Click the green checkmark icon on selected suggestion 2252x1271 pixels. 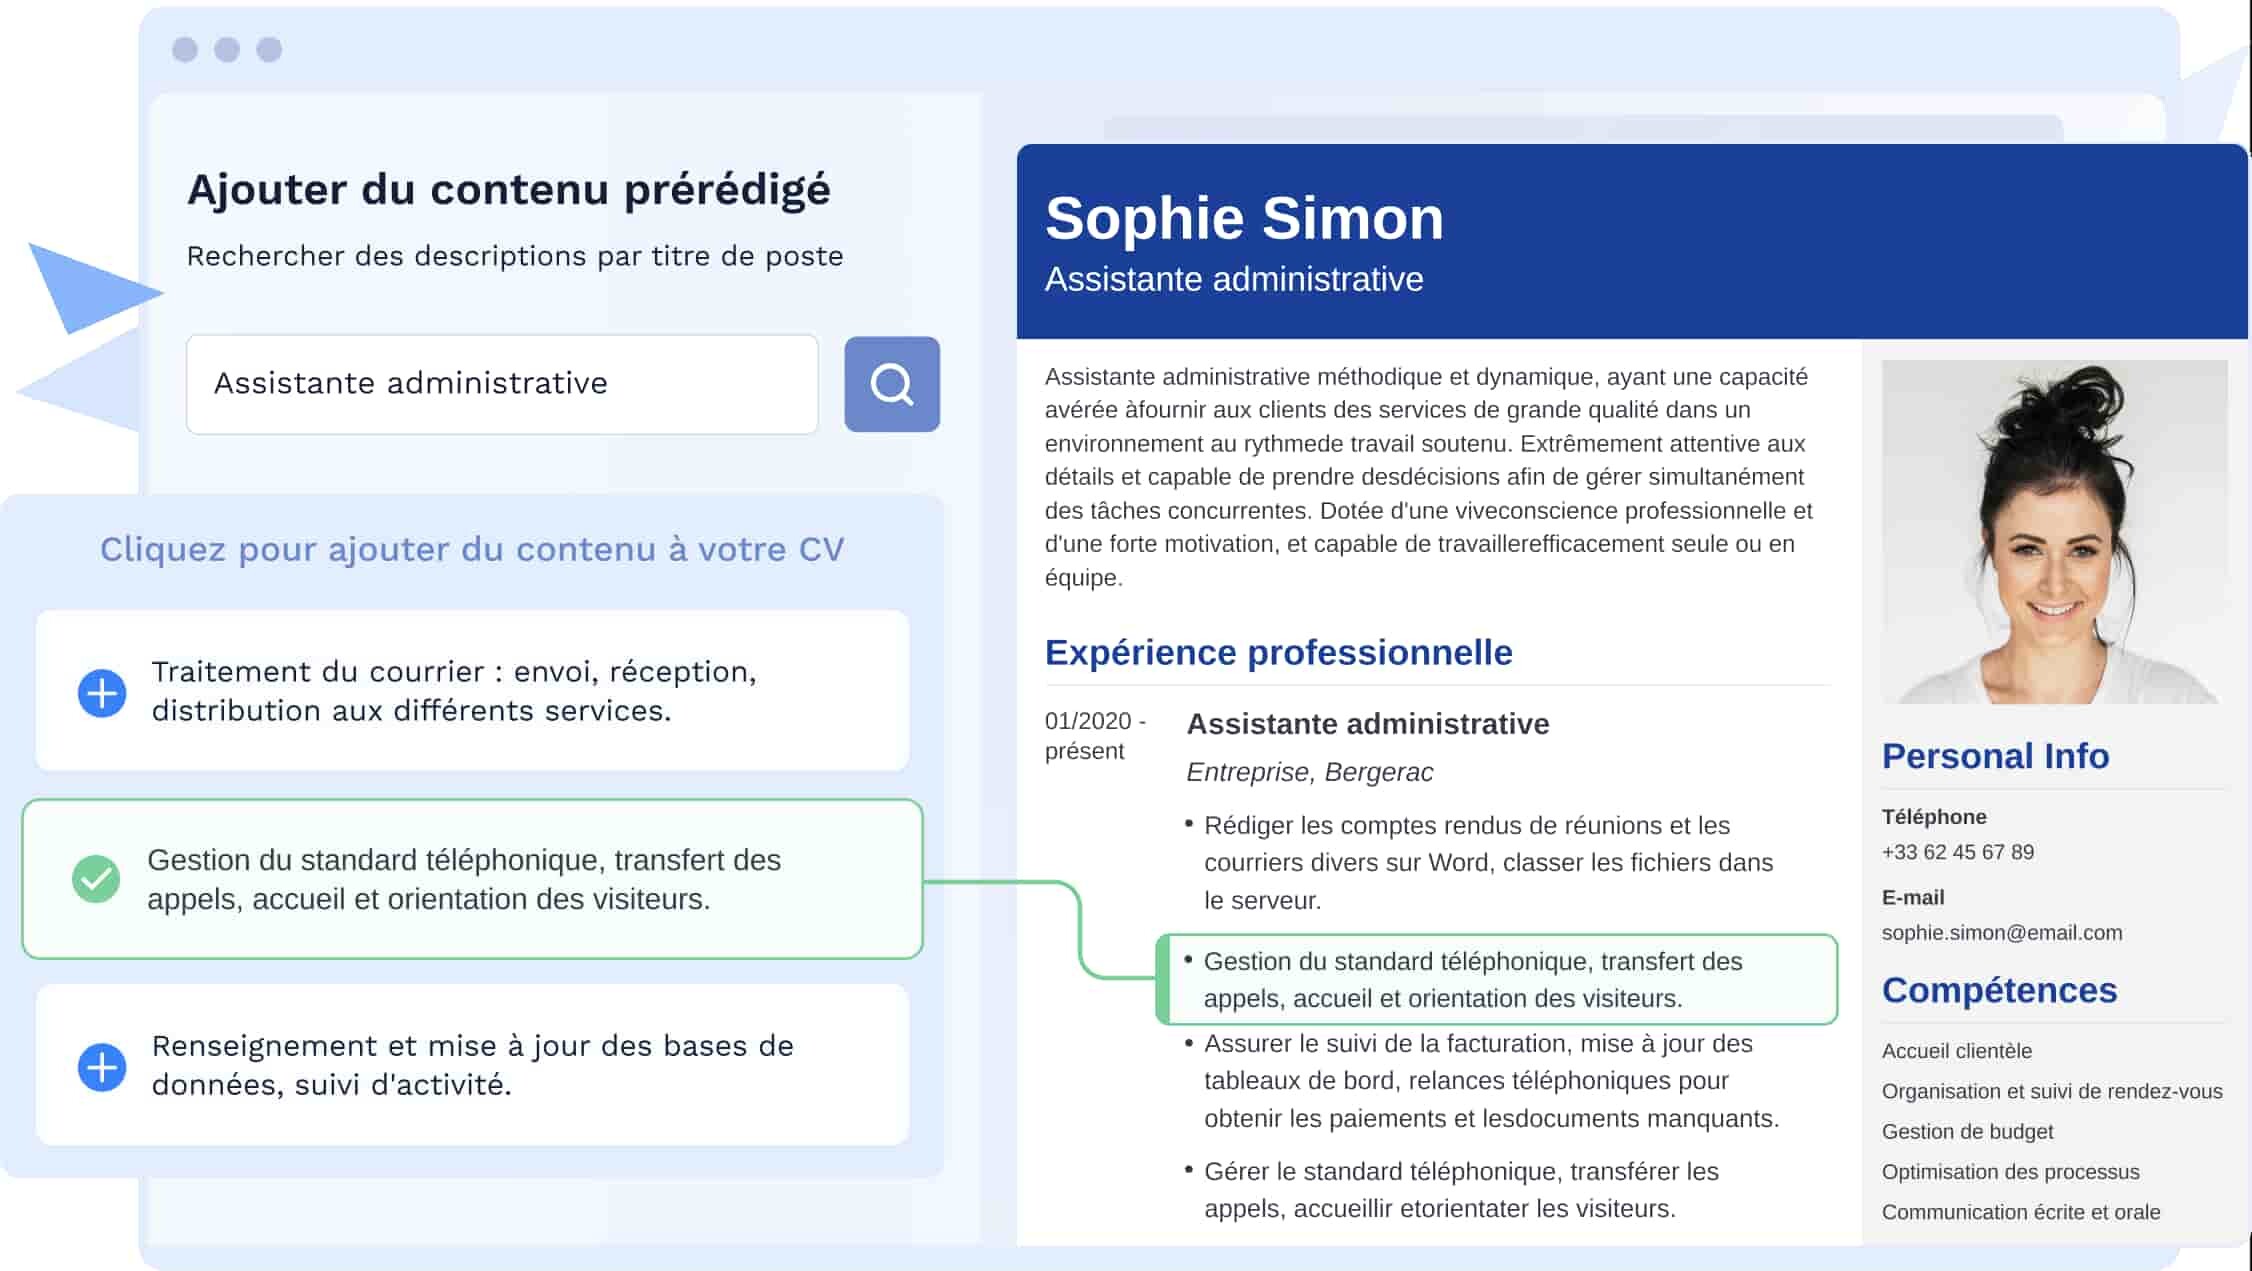point(98,879)
